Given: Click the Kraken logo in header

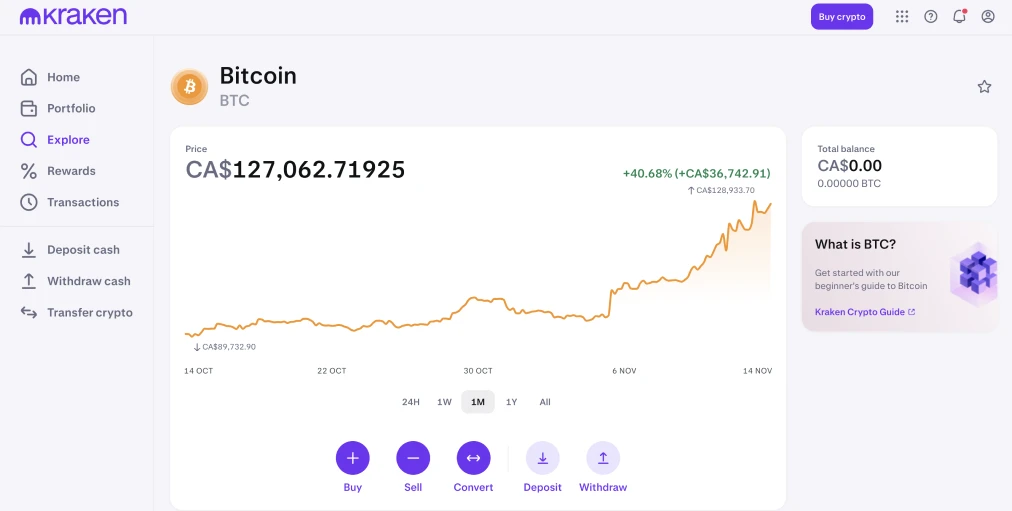Looking at the screenshot, I should tap(73, 16).
